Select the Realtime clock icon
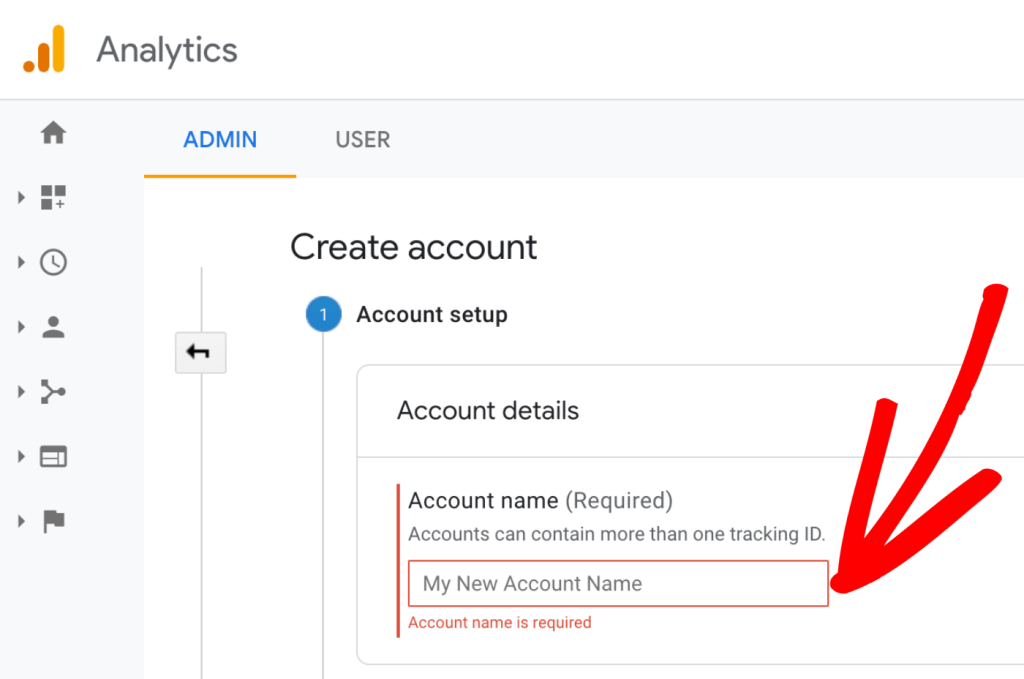1024x679 pixels. pos(52,262)
